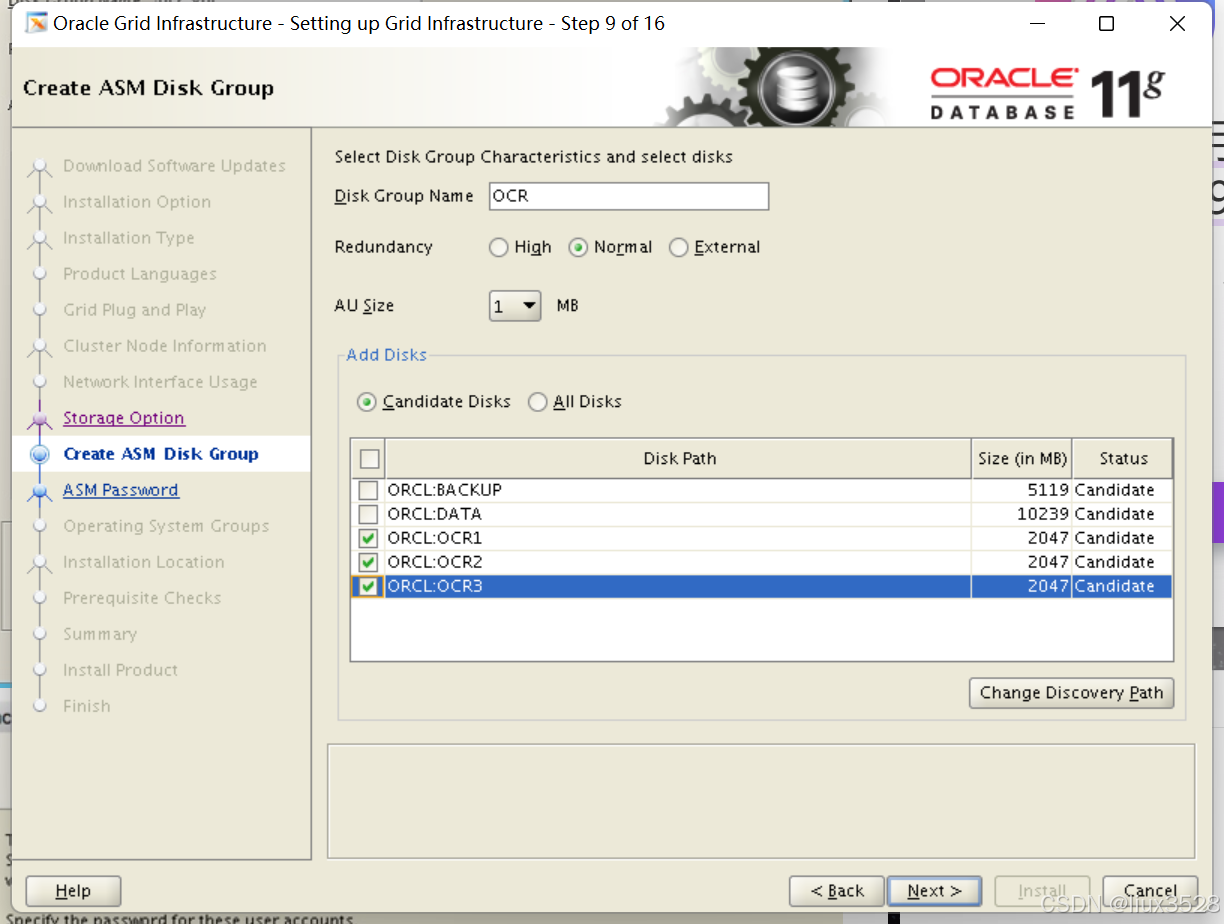Sort by Size (in MB) column header
1224x924 pixels.
click(1022, 459)
